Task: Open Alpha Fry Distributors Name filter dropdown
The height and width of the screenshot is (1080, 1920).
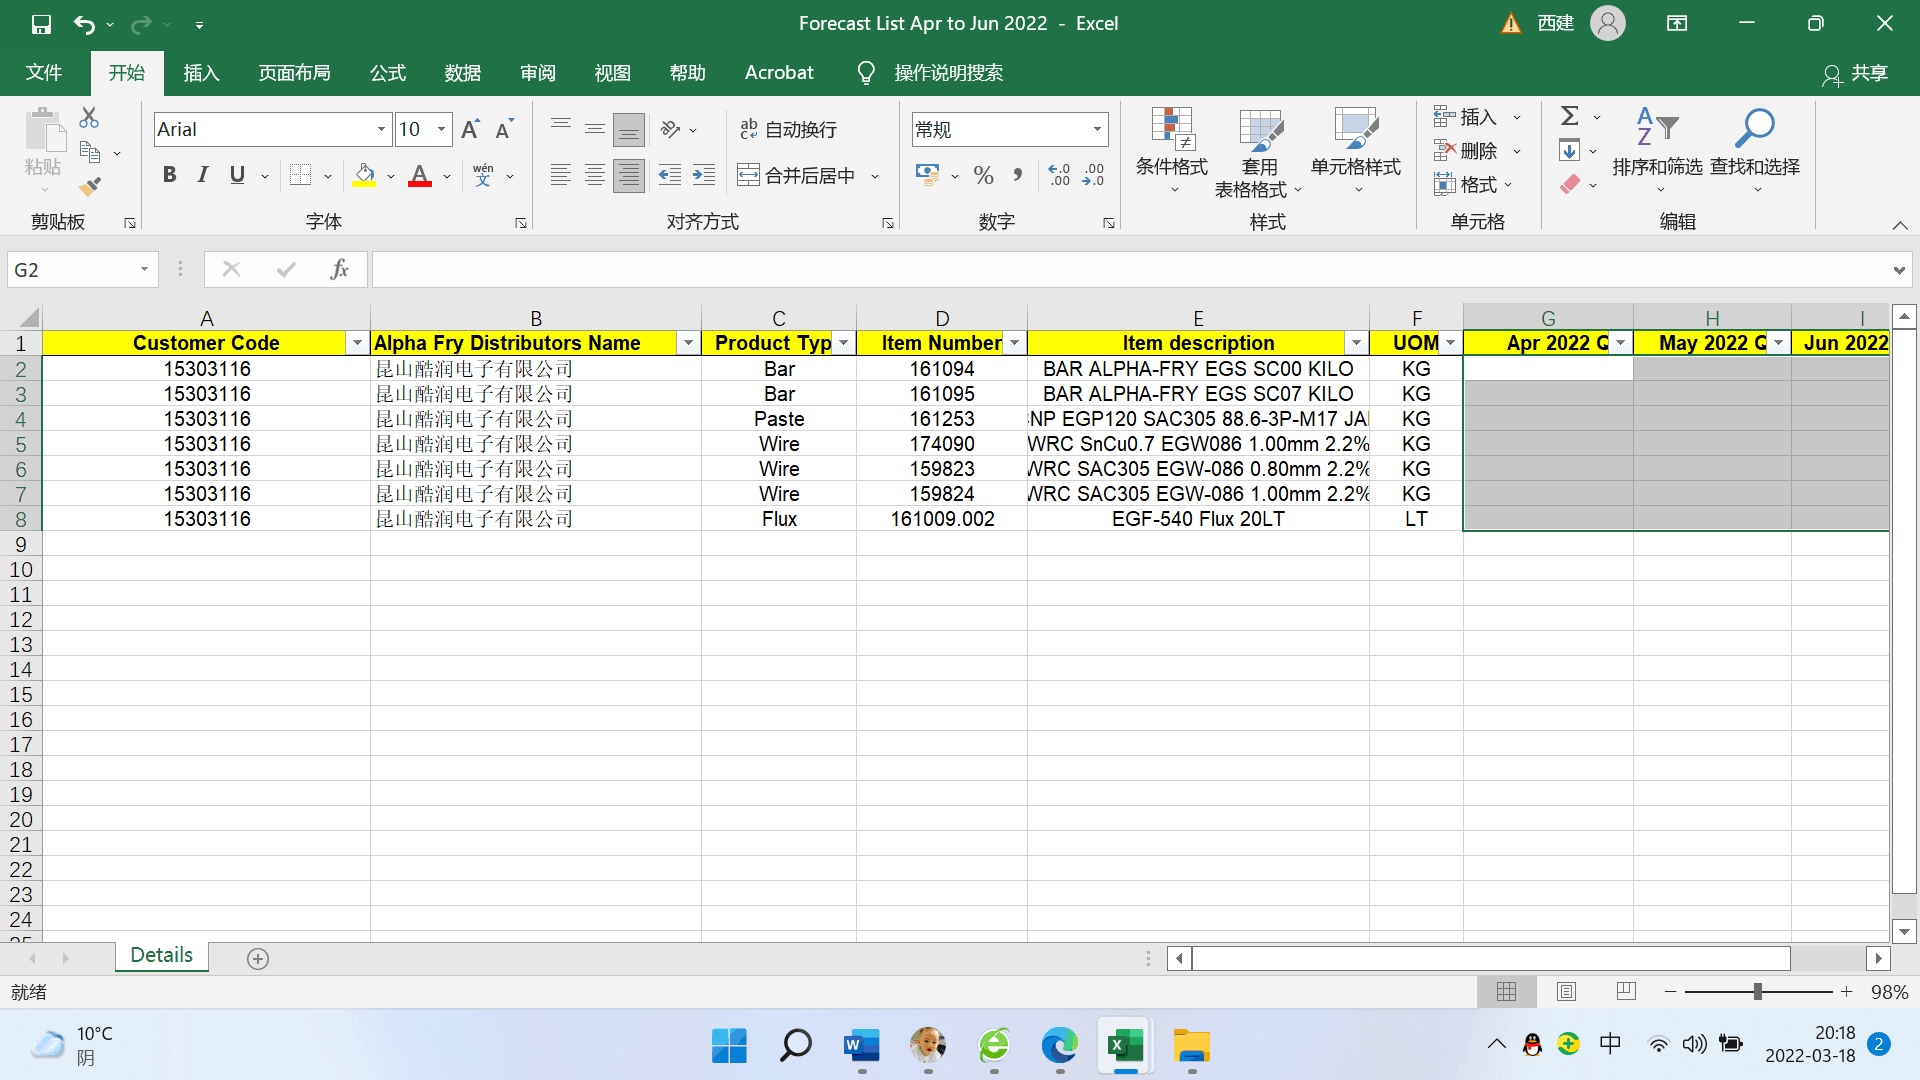Action: 688,343
